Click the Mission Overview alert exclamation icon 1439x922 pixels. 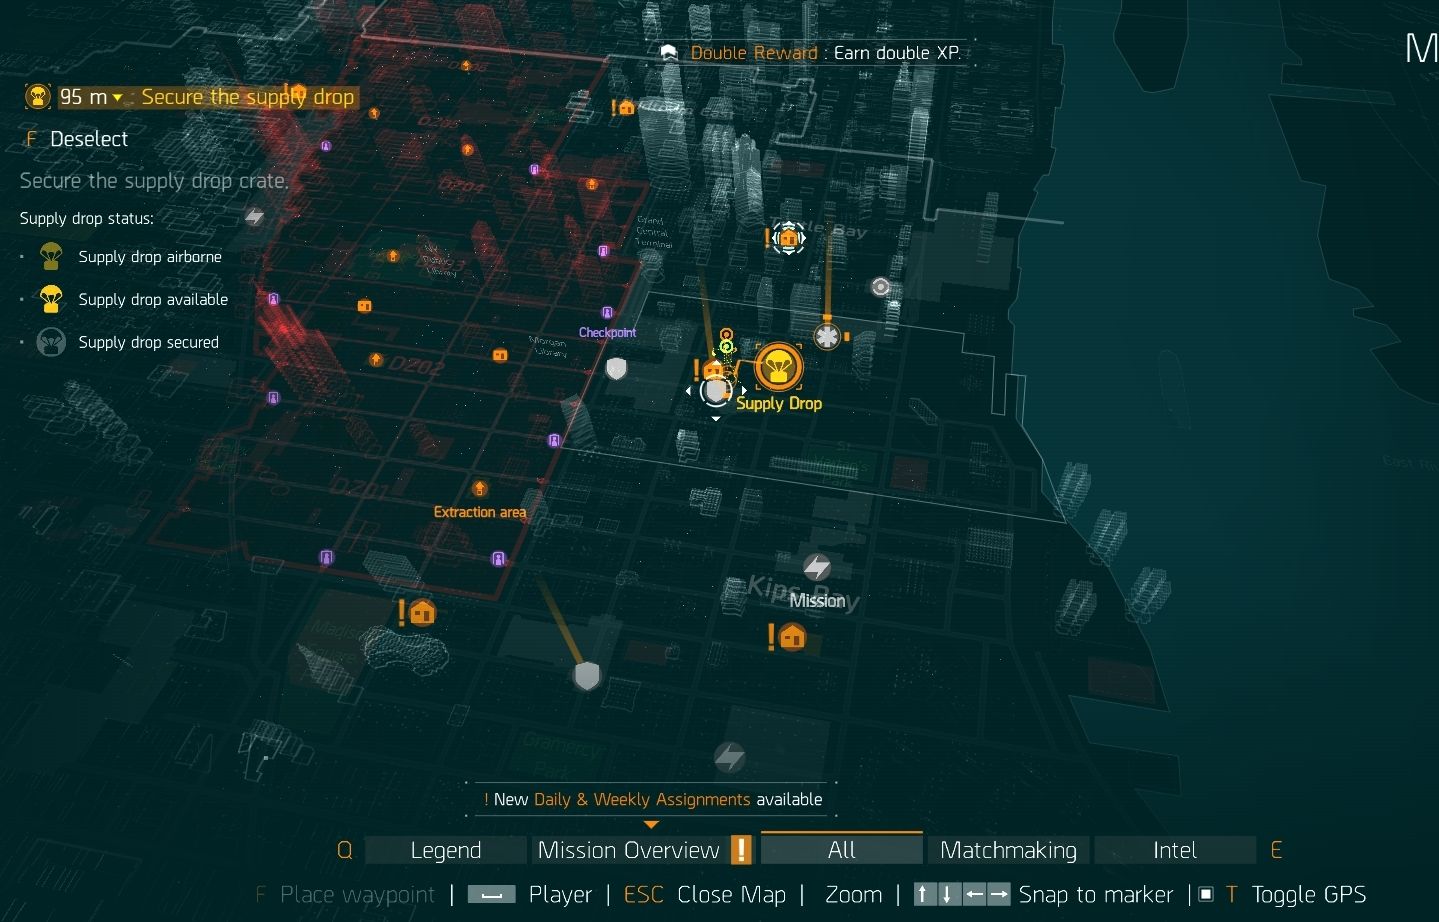[x=741, y=850]
